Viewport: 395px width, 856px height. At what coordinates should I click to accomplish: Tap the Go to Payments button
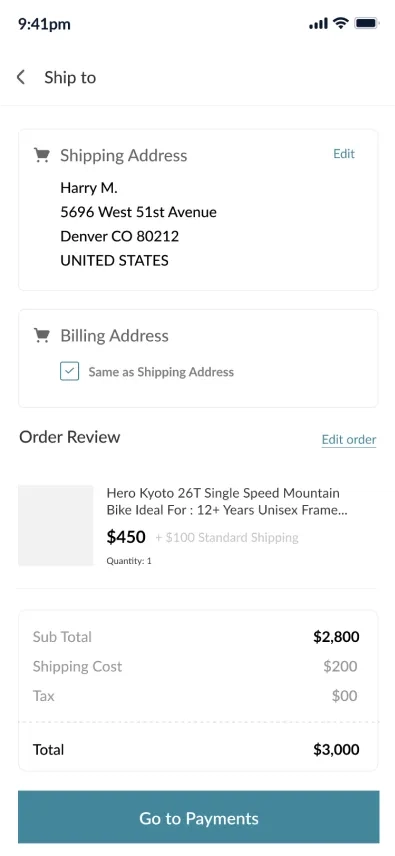pos(199,817)
